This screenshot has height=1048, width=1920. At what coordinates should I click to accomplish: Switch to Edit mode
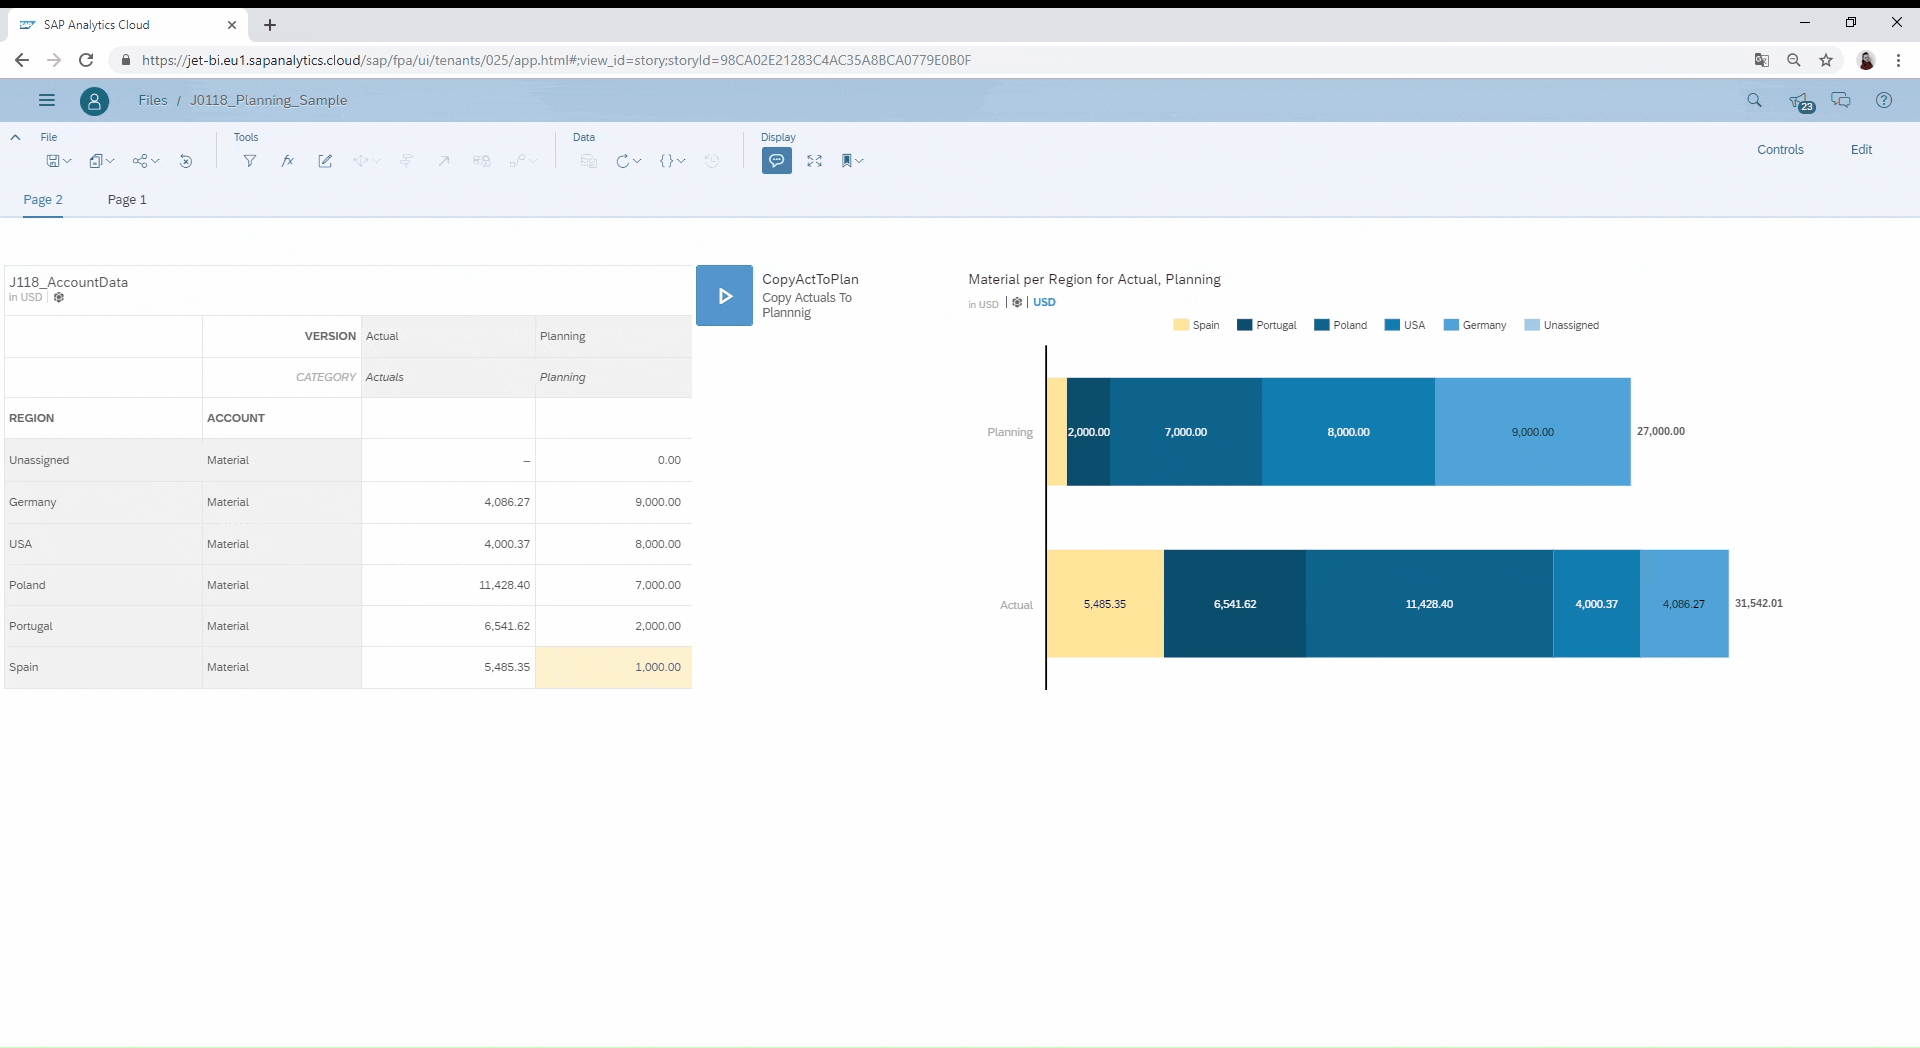coord(1861,149)
